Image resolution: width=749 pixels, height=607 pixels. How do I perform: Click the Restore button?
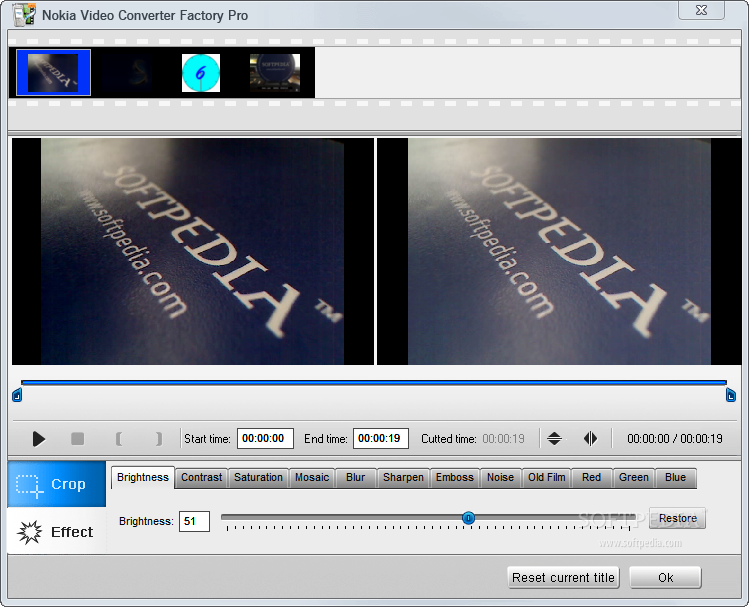point(677,518)
